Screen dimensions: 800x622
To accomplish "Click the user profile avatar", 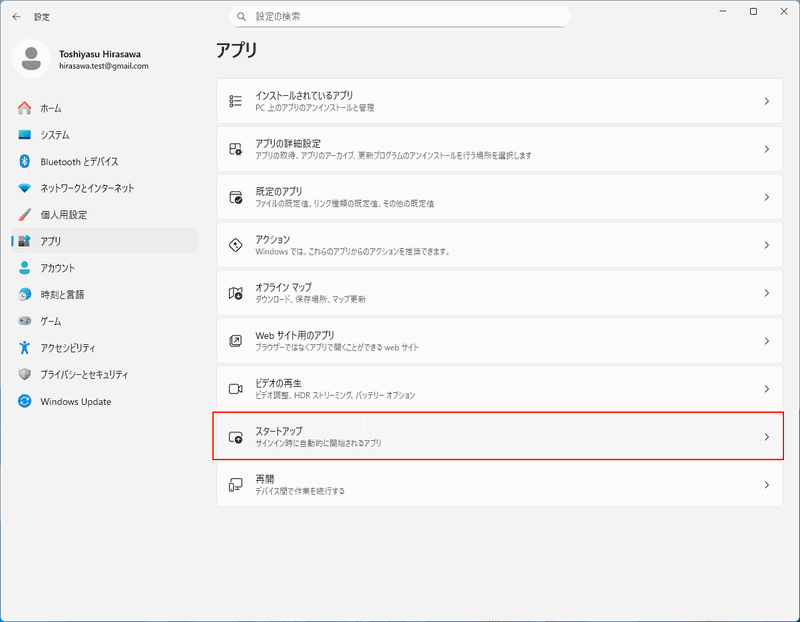I will coord(32,58).
